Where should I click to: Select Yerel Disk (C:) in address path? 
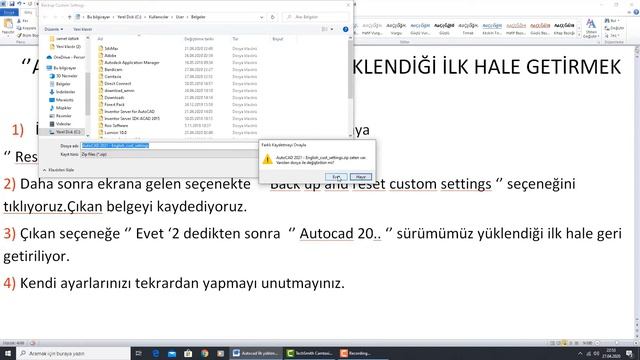point(129,17)
